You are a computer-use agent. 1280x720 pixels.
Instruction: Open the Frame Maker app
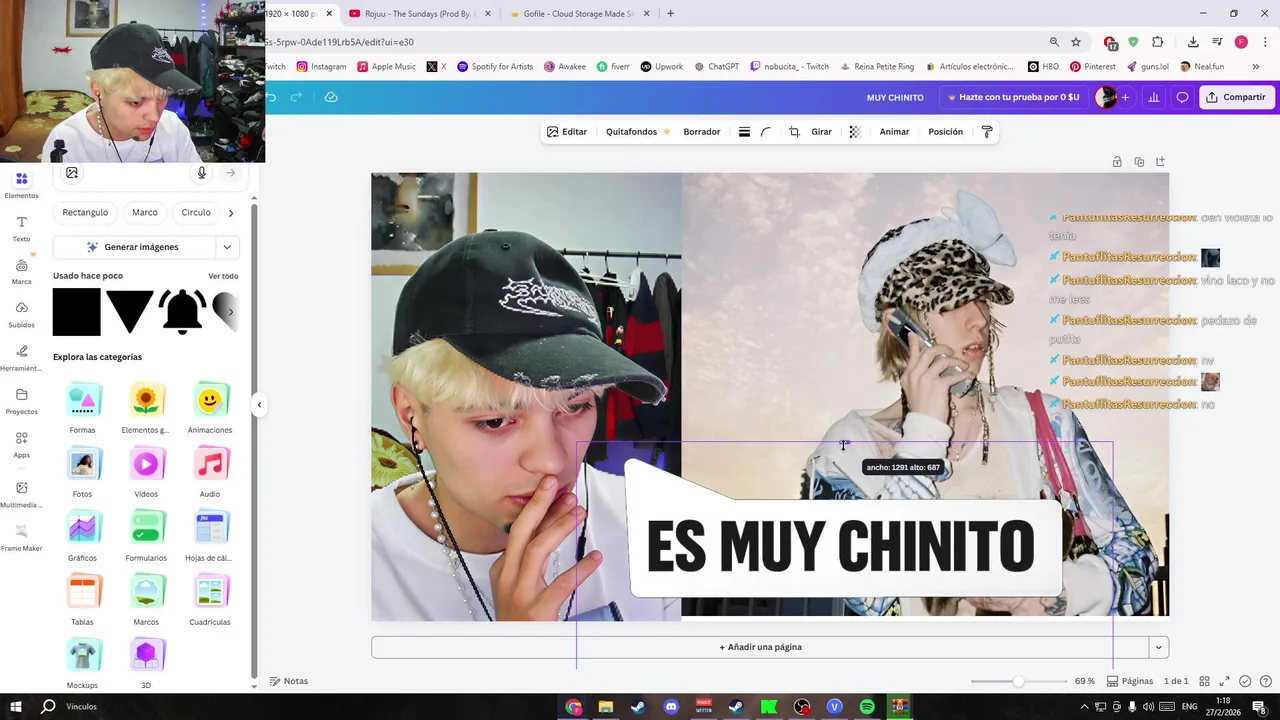point(21,538)
